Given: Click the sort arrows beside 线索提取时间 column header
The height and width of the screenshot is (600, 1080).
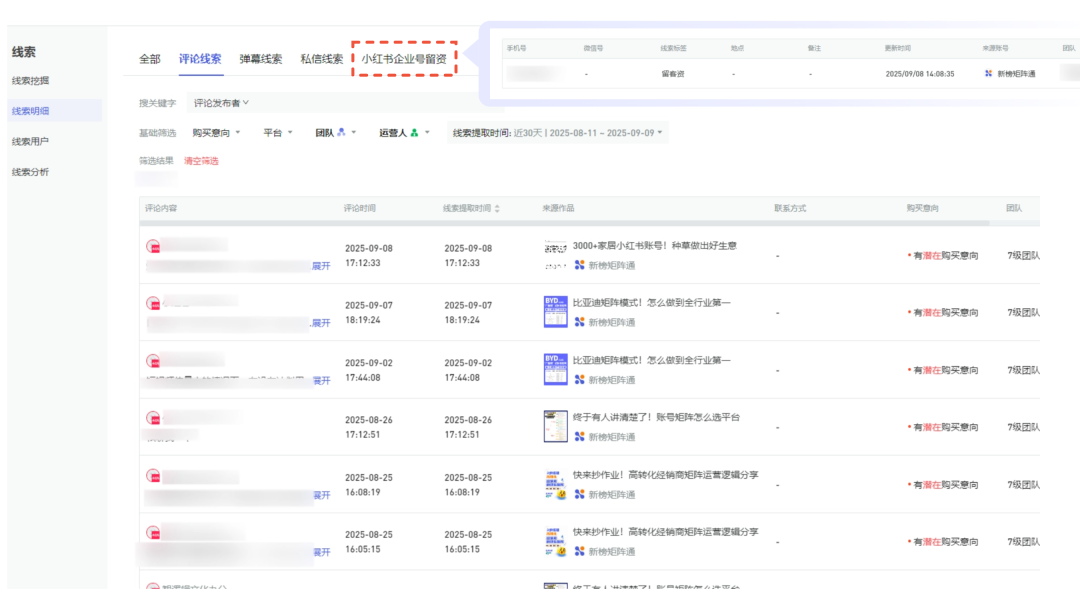Looking at the screenshot, I should point(497,209).
